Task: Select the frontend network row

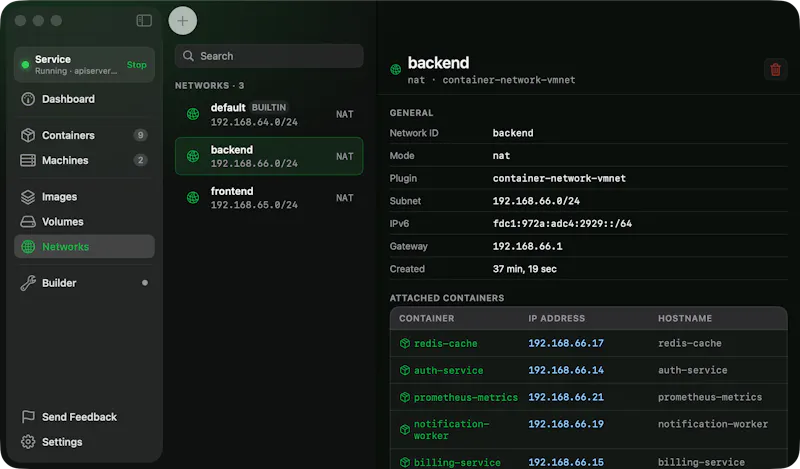Action: 269,198
